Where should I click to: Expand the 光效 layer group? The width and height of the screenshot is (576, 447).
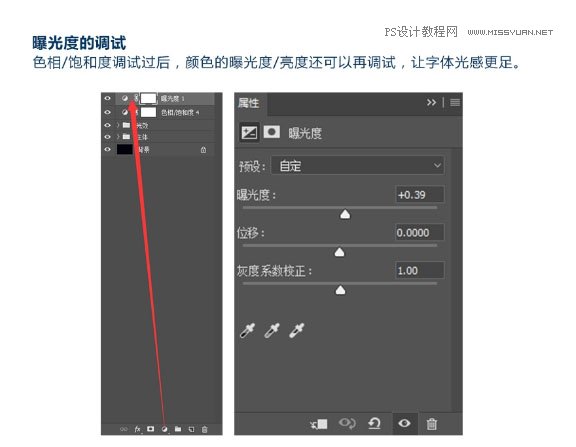[118, 125]
